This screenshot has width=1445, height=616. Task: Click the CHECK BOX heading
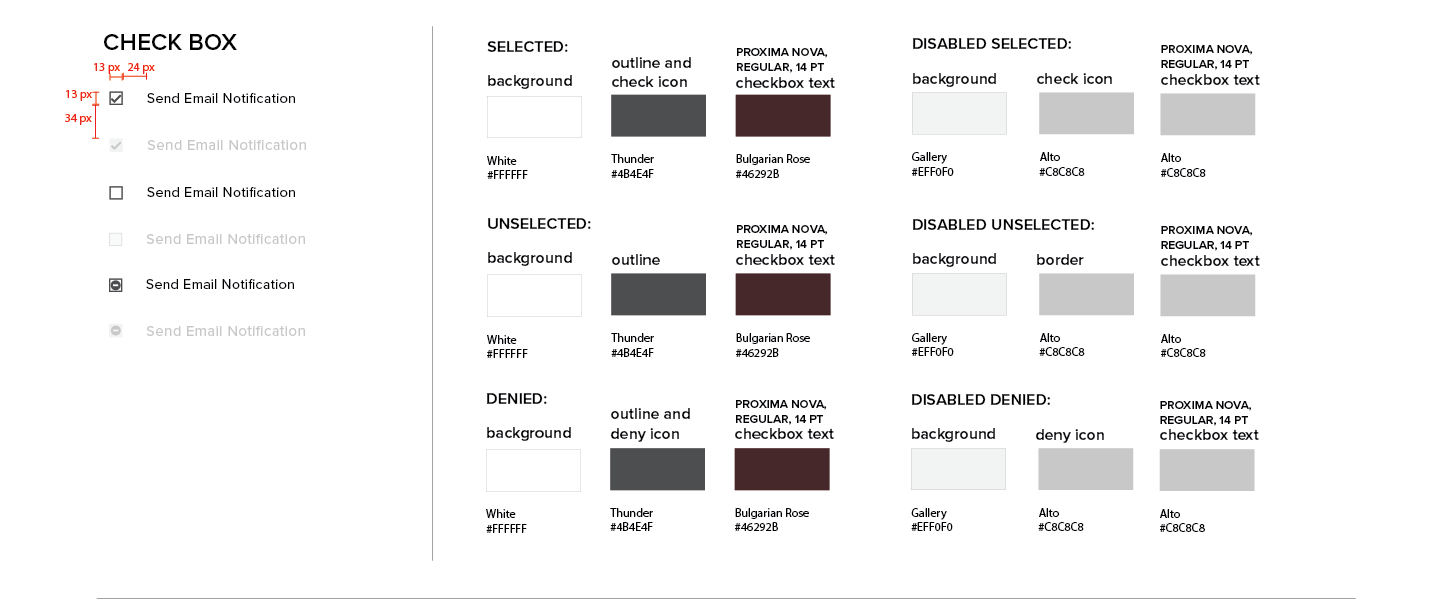pos(170,43)
